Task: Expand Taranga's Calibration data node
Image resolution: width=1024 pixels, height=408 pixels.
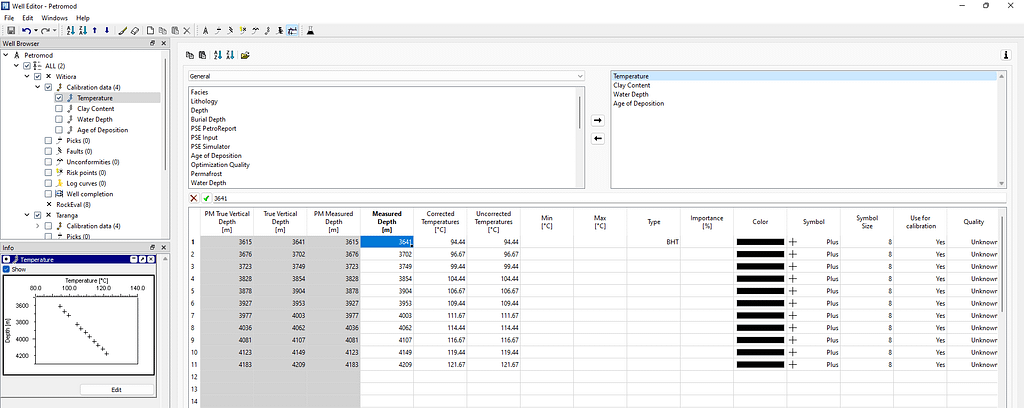Action: [38, 226]
